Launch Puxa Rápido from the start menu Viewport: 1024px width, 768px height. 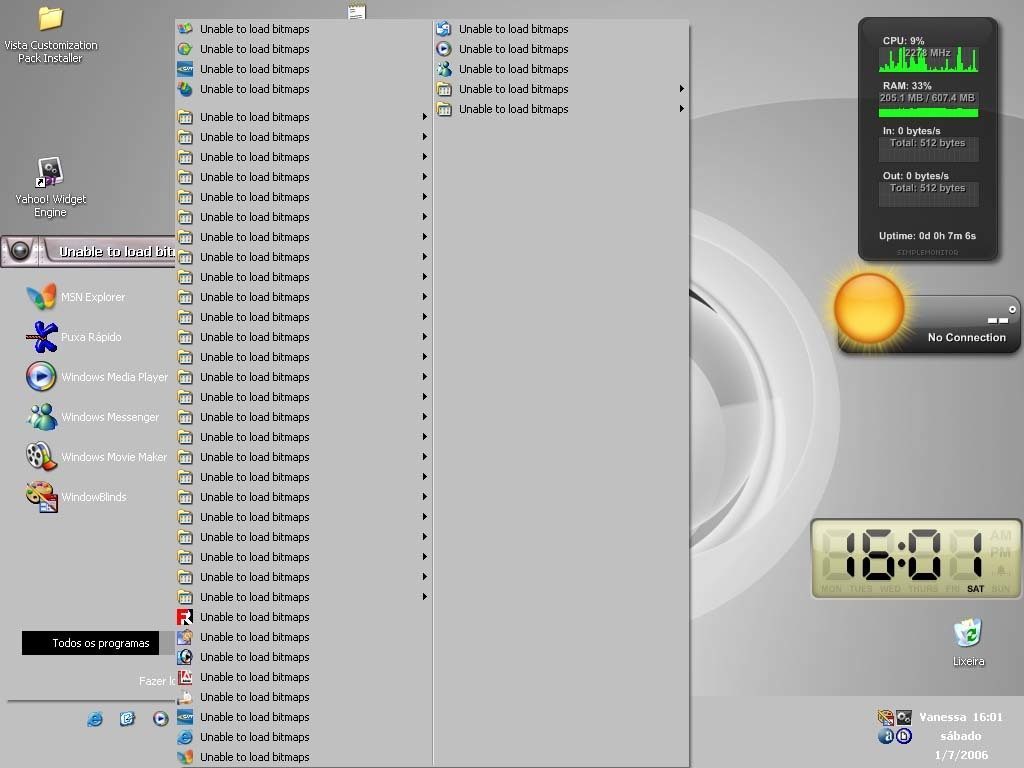(x=74, y=337)
